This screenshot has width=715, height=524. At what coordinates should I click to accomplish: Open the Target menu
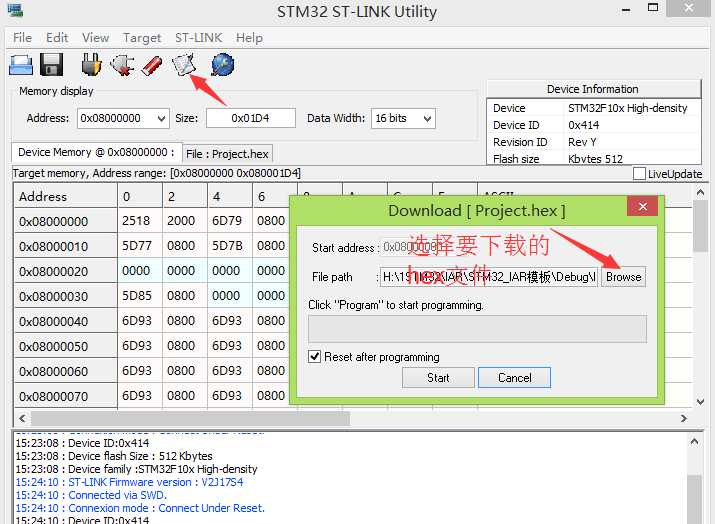pyautogui.click(x=142, y=38)
